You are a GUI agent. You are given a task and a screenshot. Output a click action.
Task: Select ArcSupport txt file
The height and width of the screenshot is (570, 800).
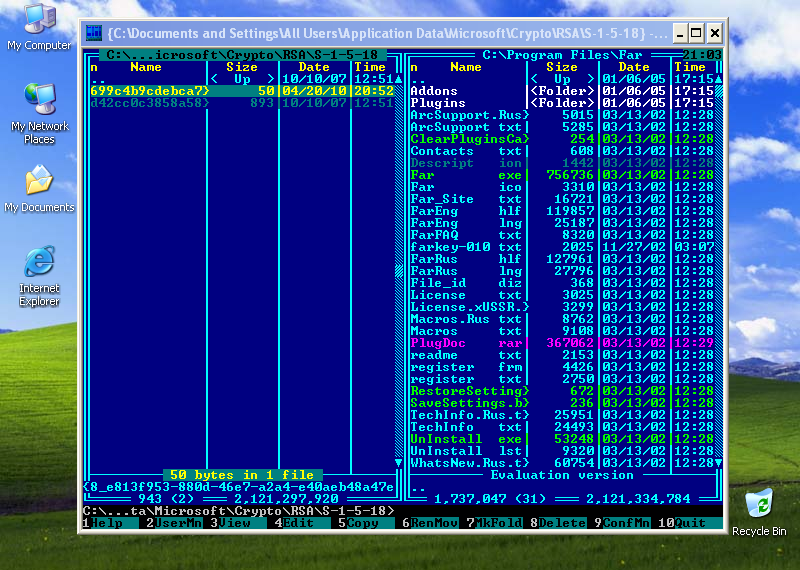(x=562, y=127)
